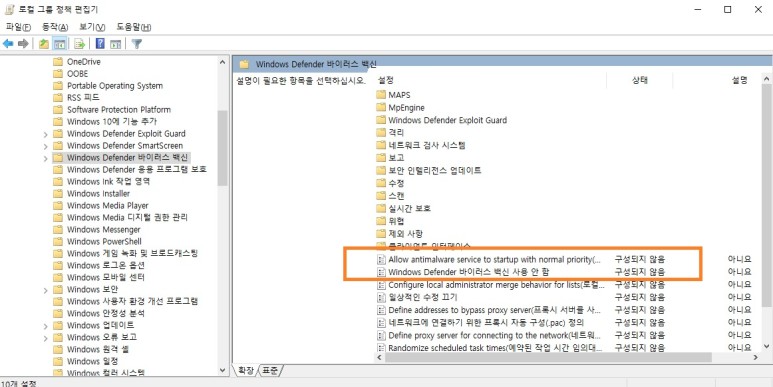
Task: Select Windows Ink 작업 영역 tree item
Action: 108,181
